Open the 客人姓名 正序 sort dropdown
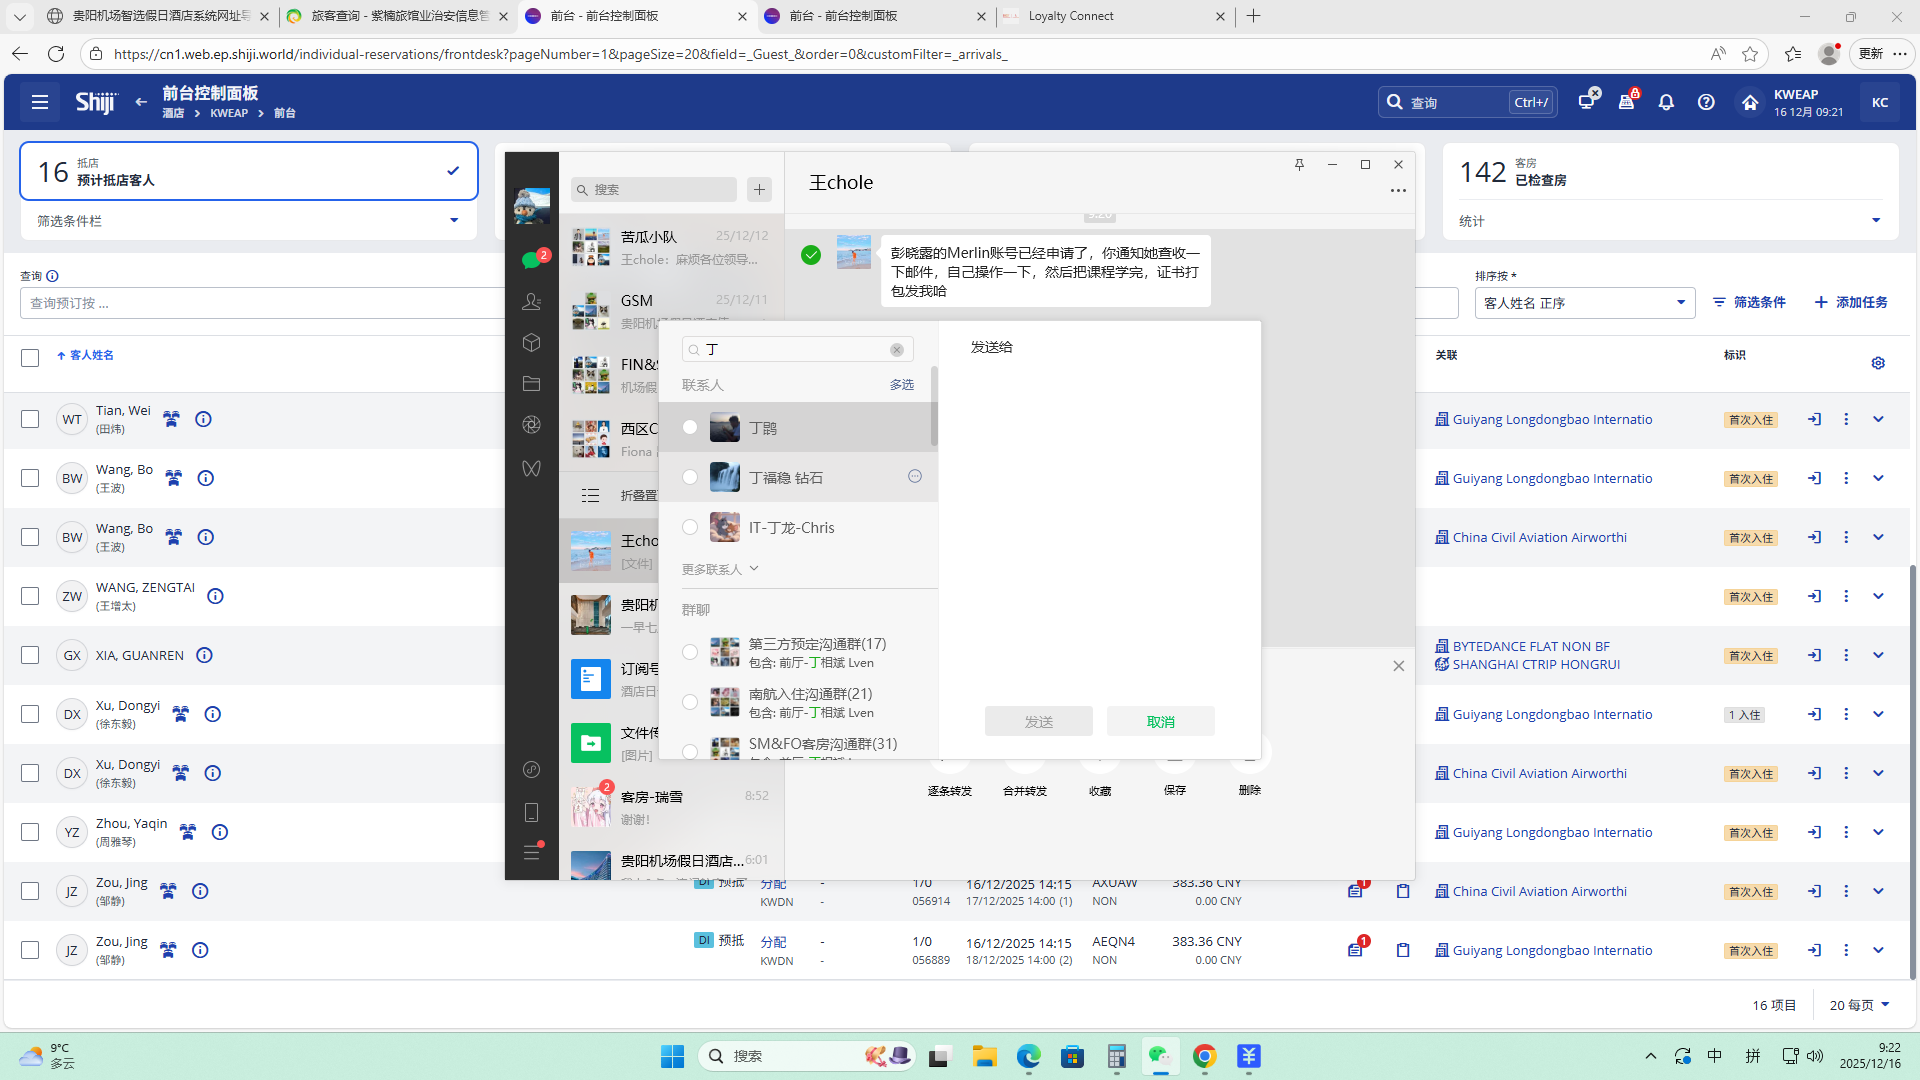Screen dimensions: 1920x1080 tap(1584, 303)
